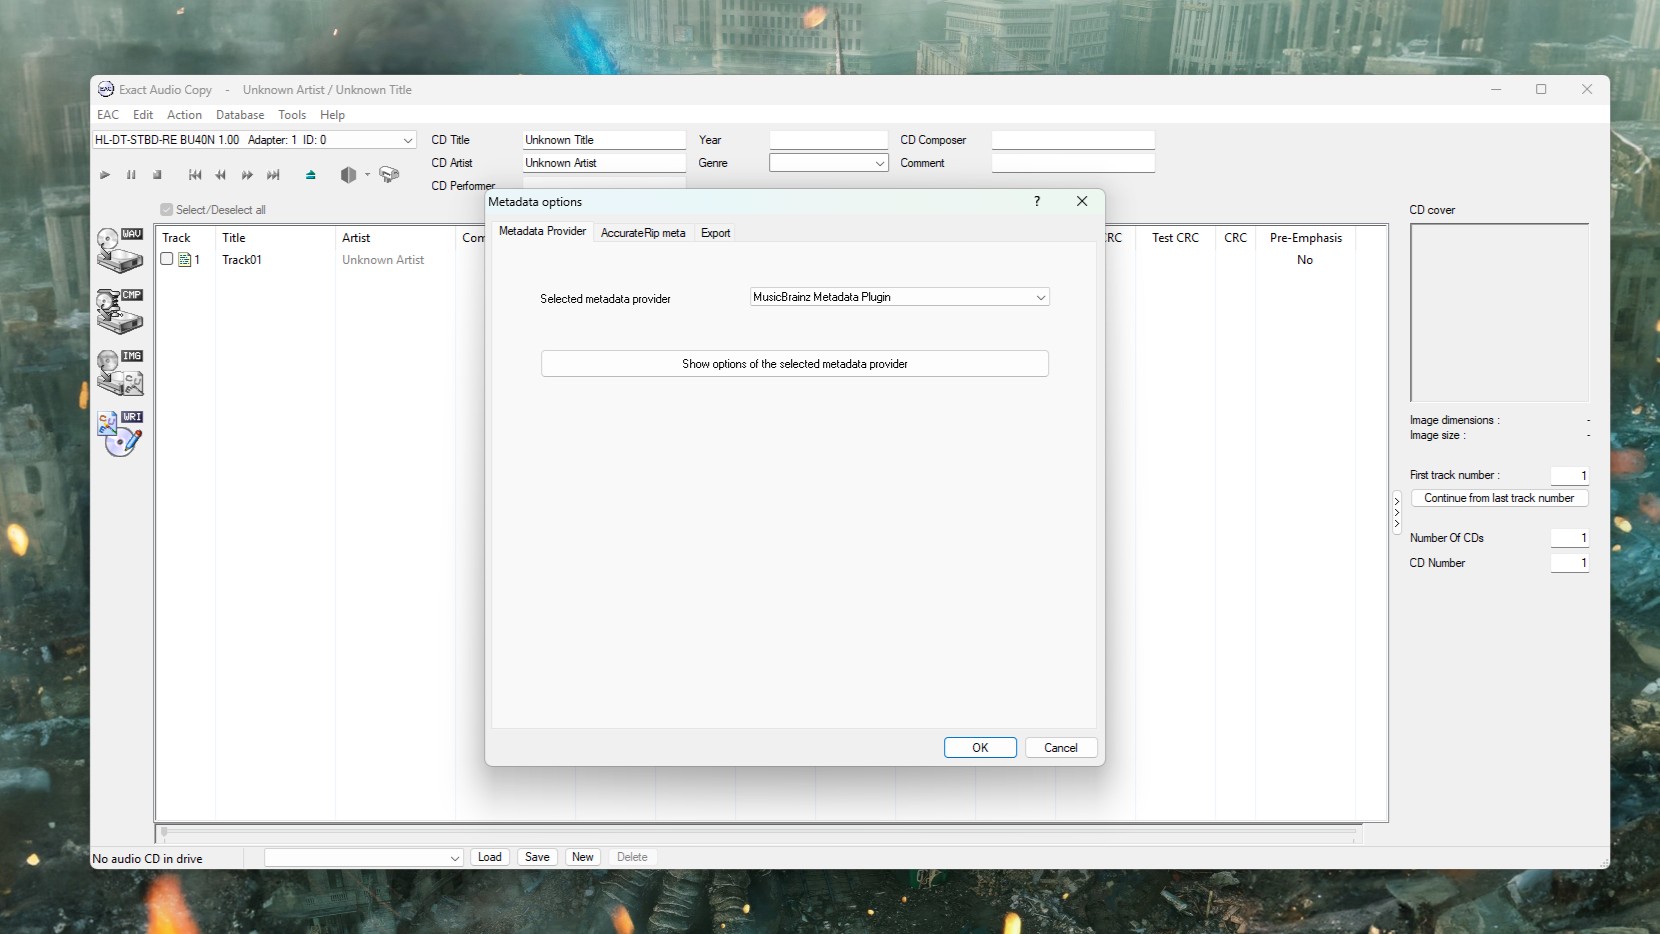Close the Metadata options dialog
Image resolution: width=1660 pixels, height=934 pixels.
[x=1082, y=201]
